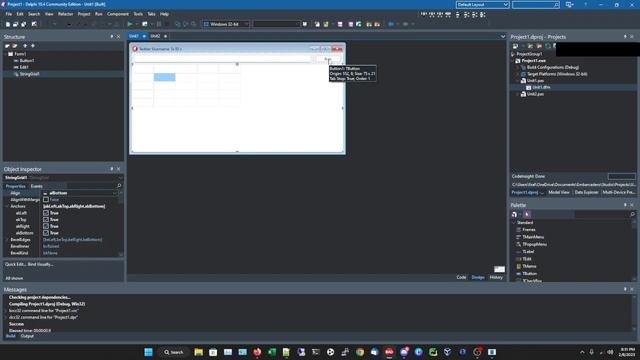The height and width of the screenshot is (360, 640).
Task: Open the Tools menu
Action: point(138,14)
